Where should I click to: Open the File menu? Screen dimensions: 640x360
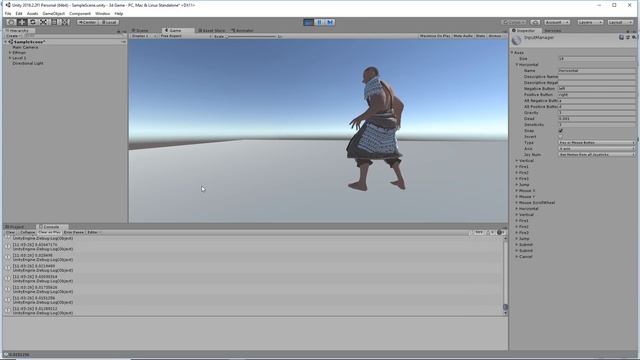click(8, 13)
